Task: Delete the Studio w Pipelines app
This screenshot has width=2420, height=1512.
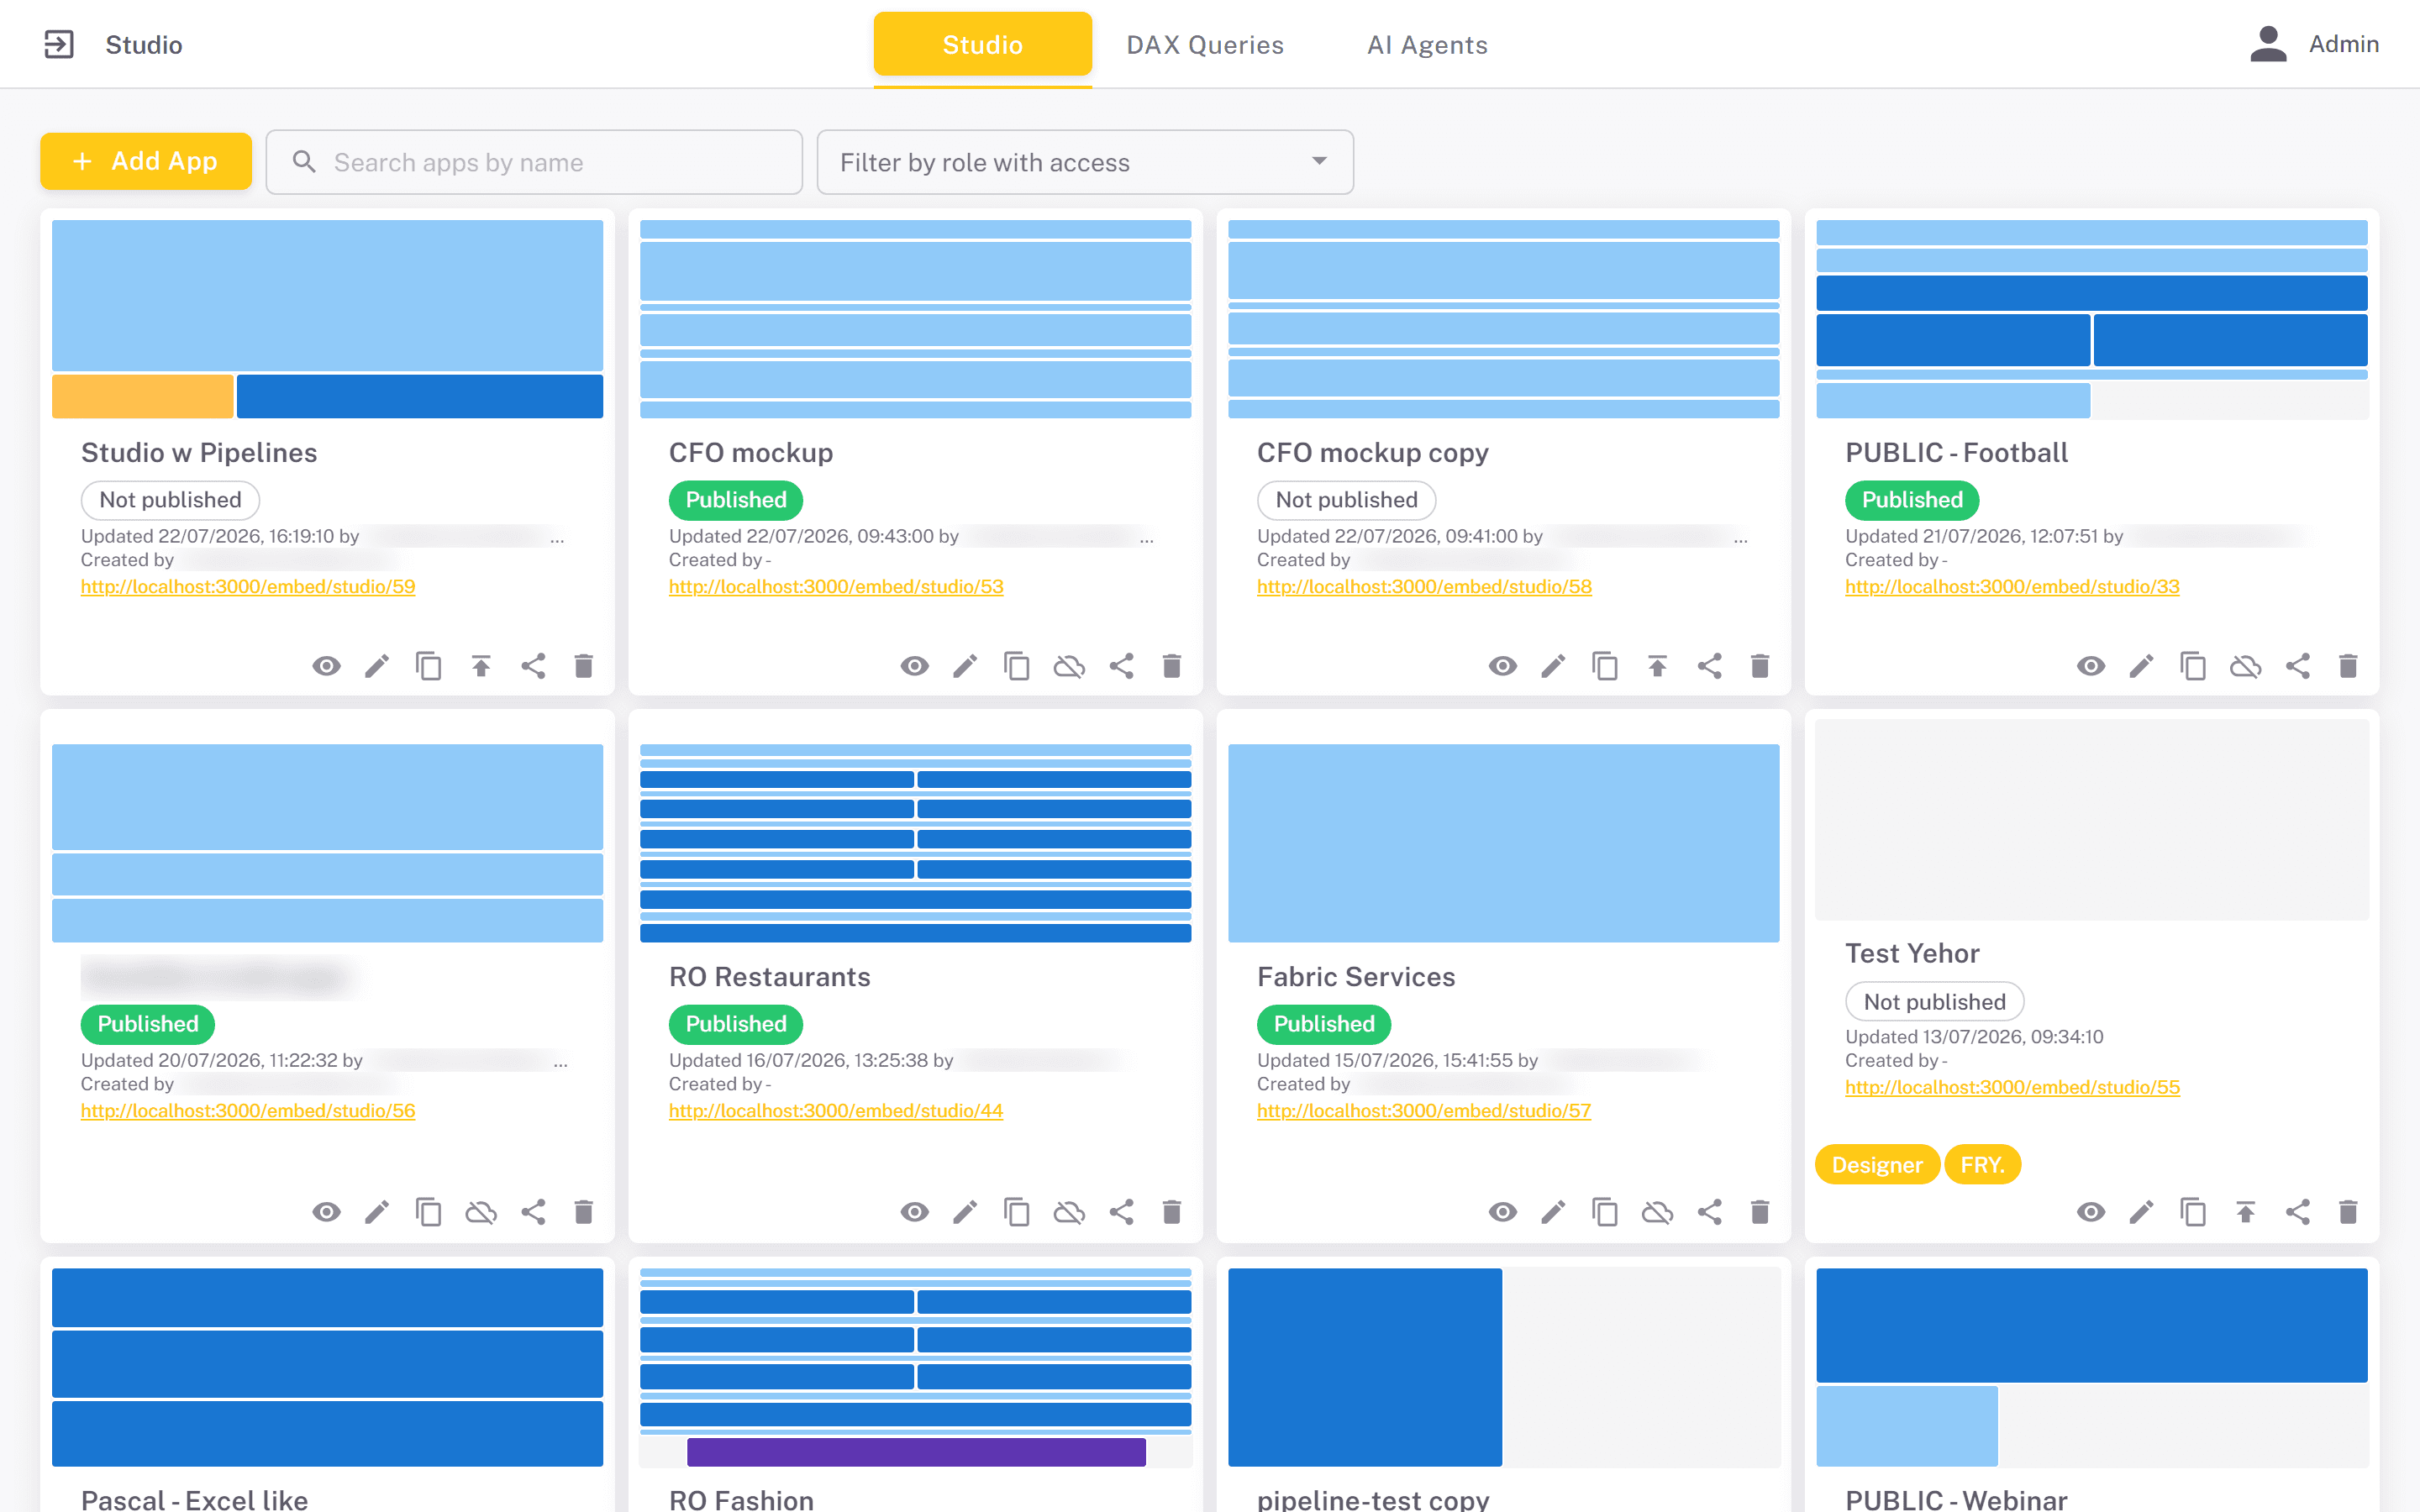Action: tap(584, 666)
